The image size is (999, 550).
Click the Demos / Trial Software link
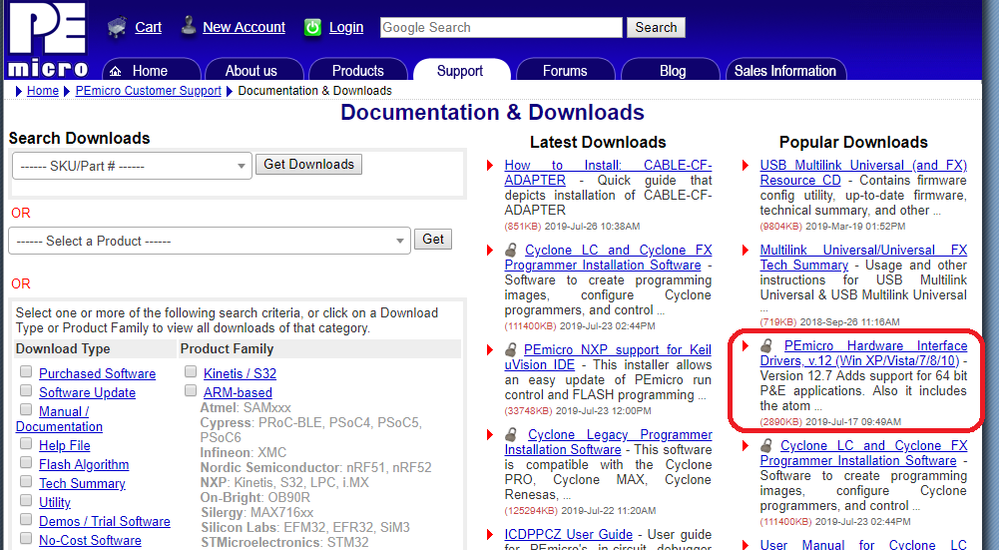(x=104, y=521)
